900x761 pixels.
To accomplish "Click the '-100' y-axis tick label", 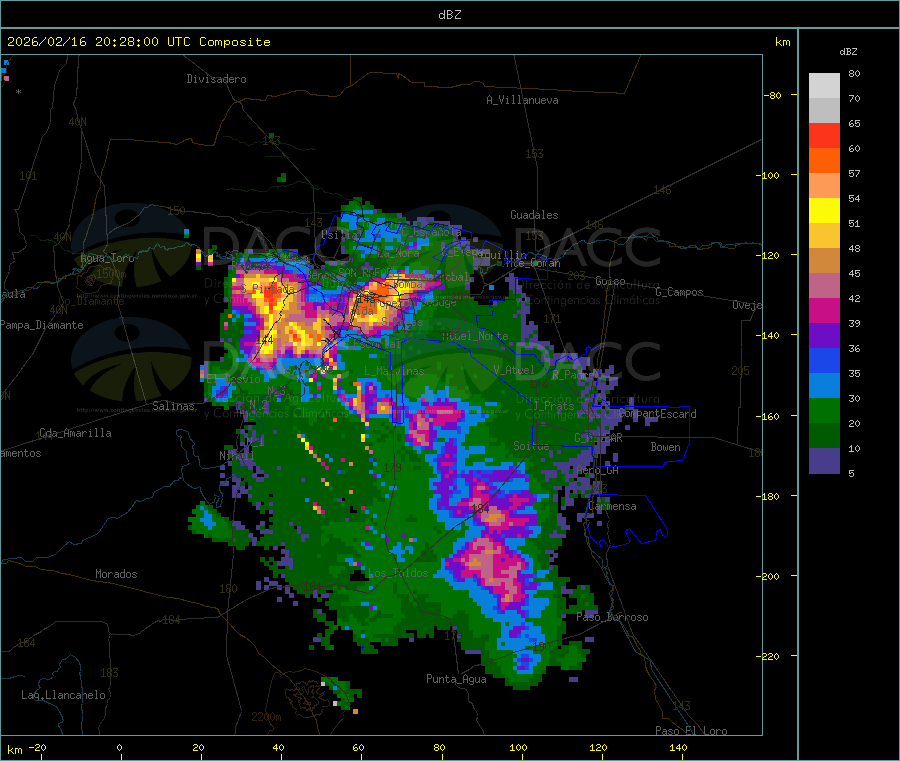I will pos(768,176).
